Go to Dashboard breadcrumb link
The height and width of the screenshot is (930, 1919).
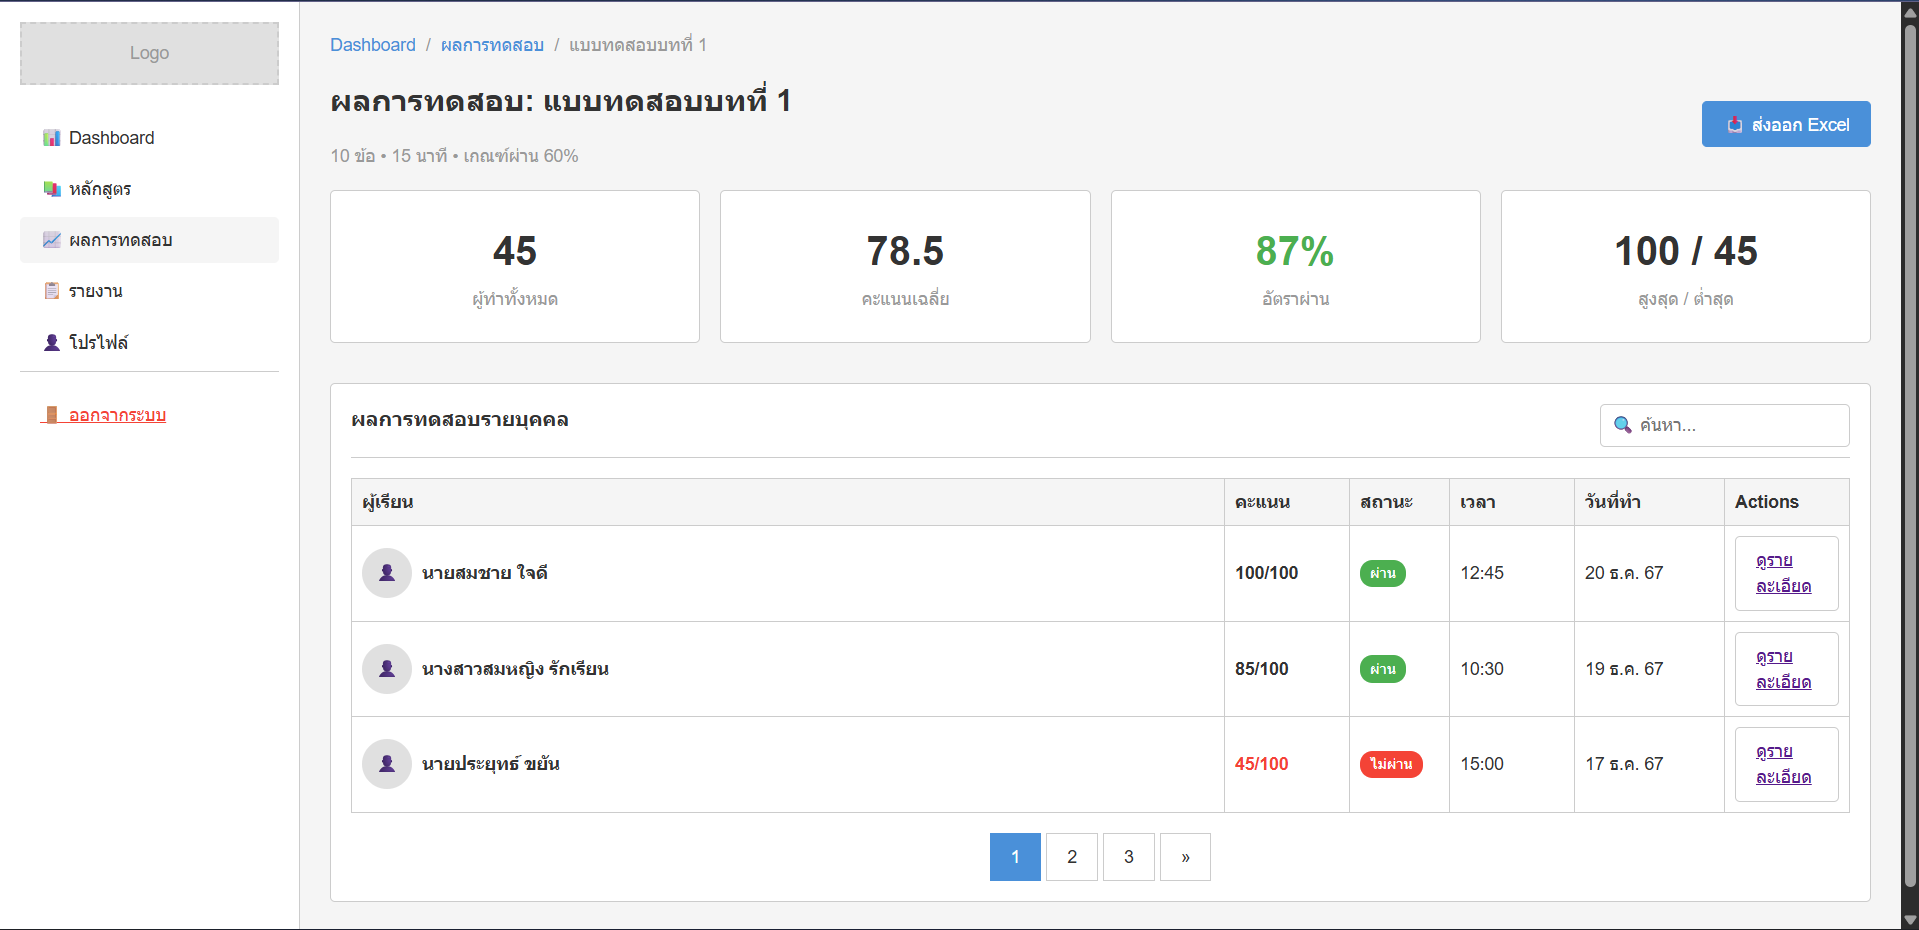[x=372, y=45]
